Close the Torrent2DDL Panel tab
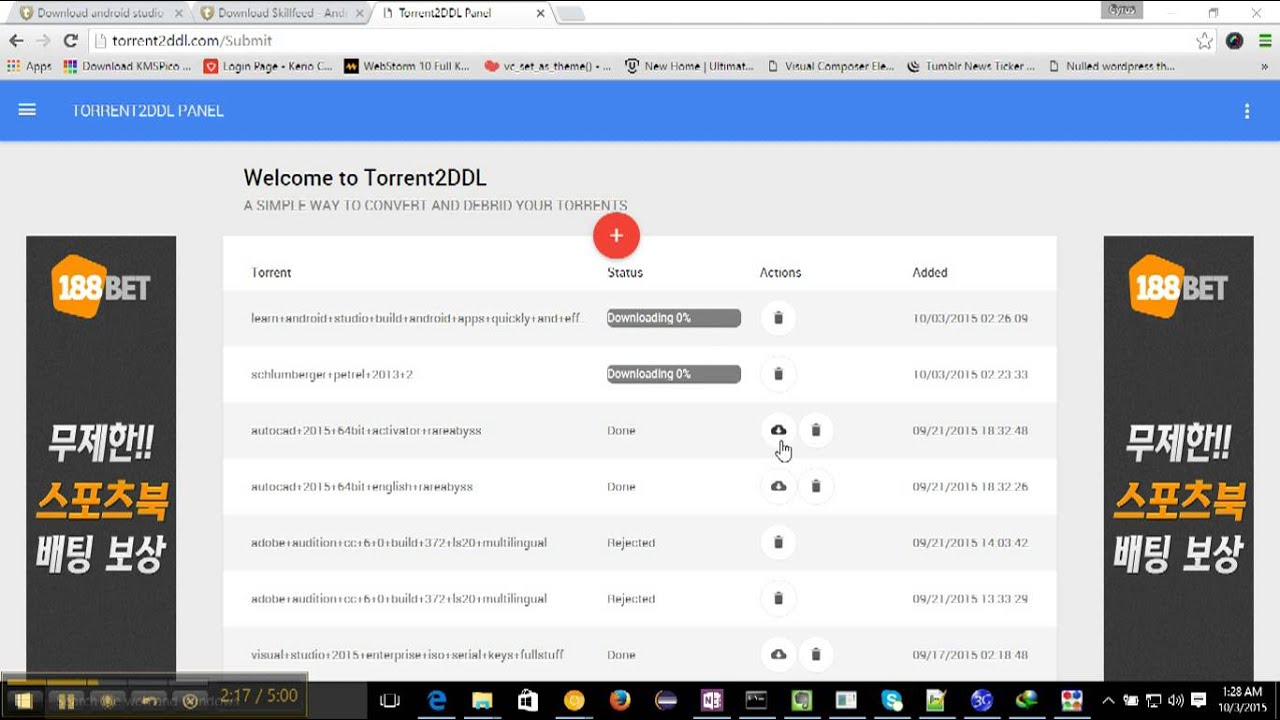1280x720 pixels. (541, 13)
